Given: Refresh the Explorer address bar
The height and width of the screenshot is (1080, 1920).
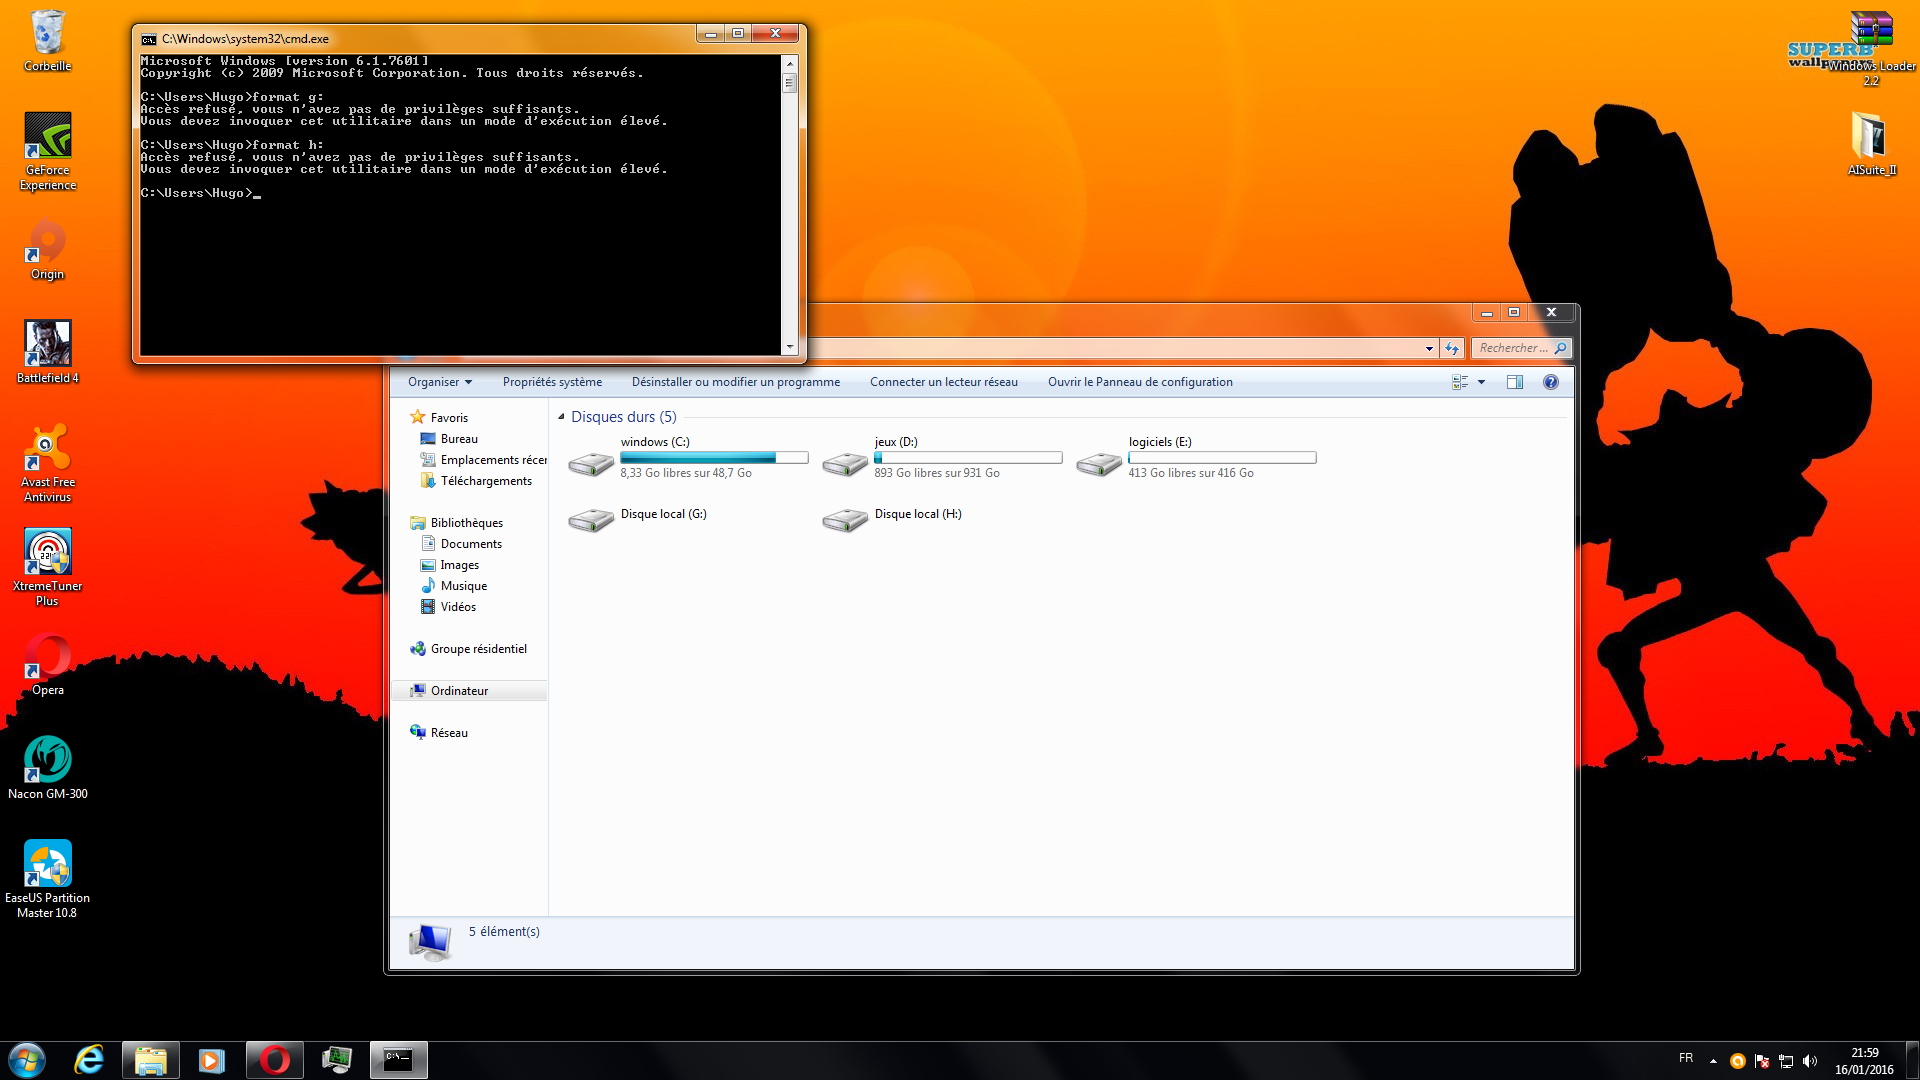Looking at the screenshot, I should pos(1452,348).
